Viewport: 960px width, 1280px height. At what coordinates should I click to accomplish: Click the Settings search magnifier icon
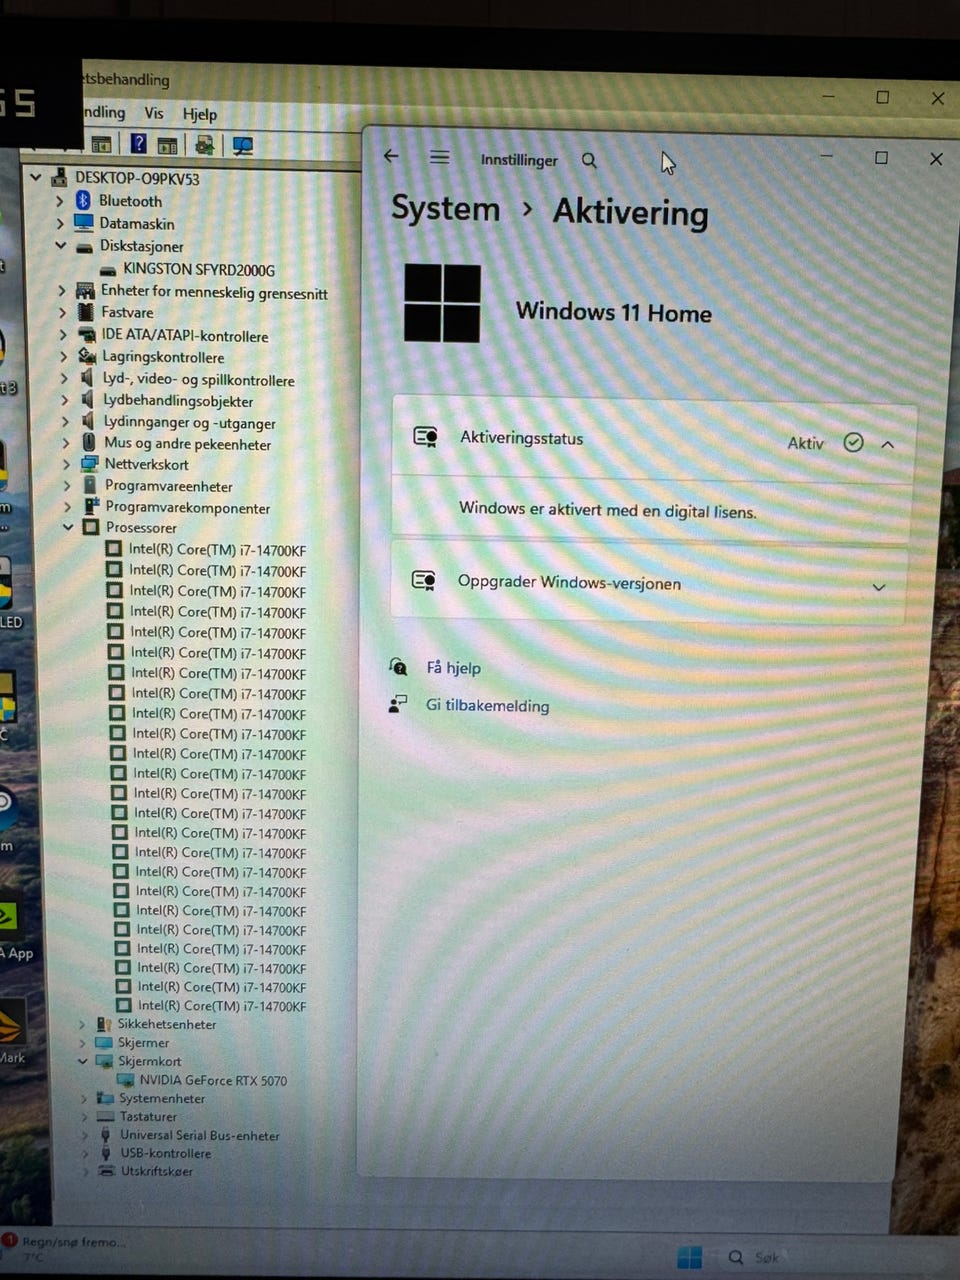(x=589, y=160)
